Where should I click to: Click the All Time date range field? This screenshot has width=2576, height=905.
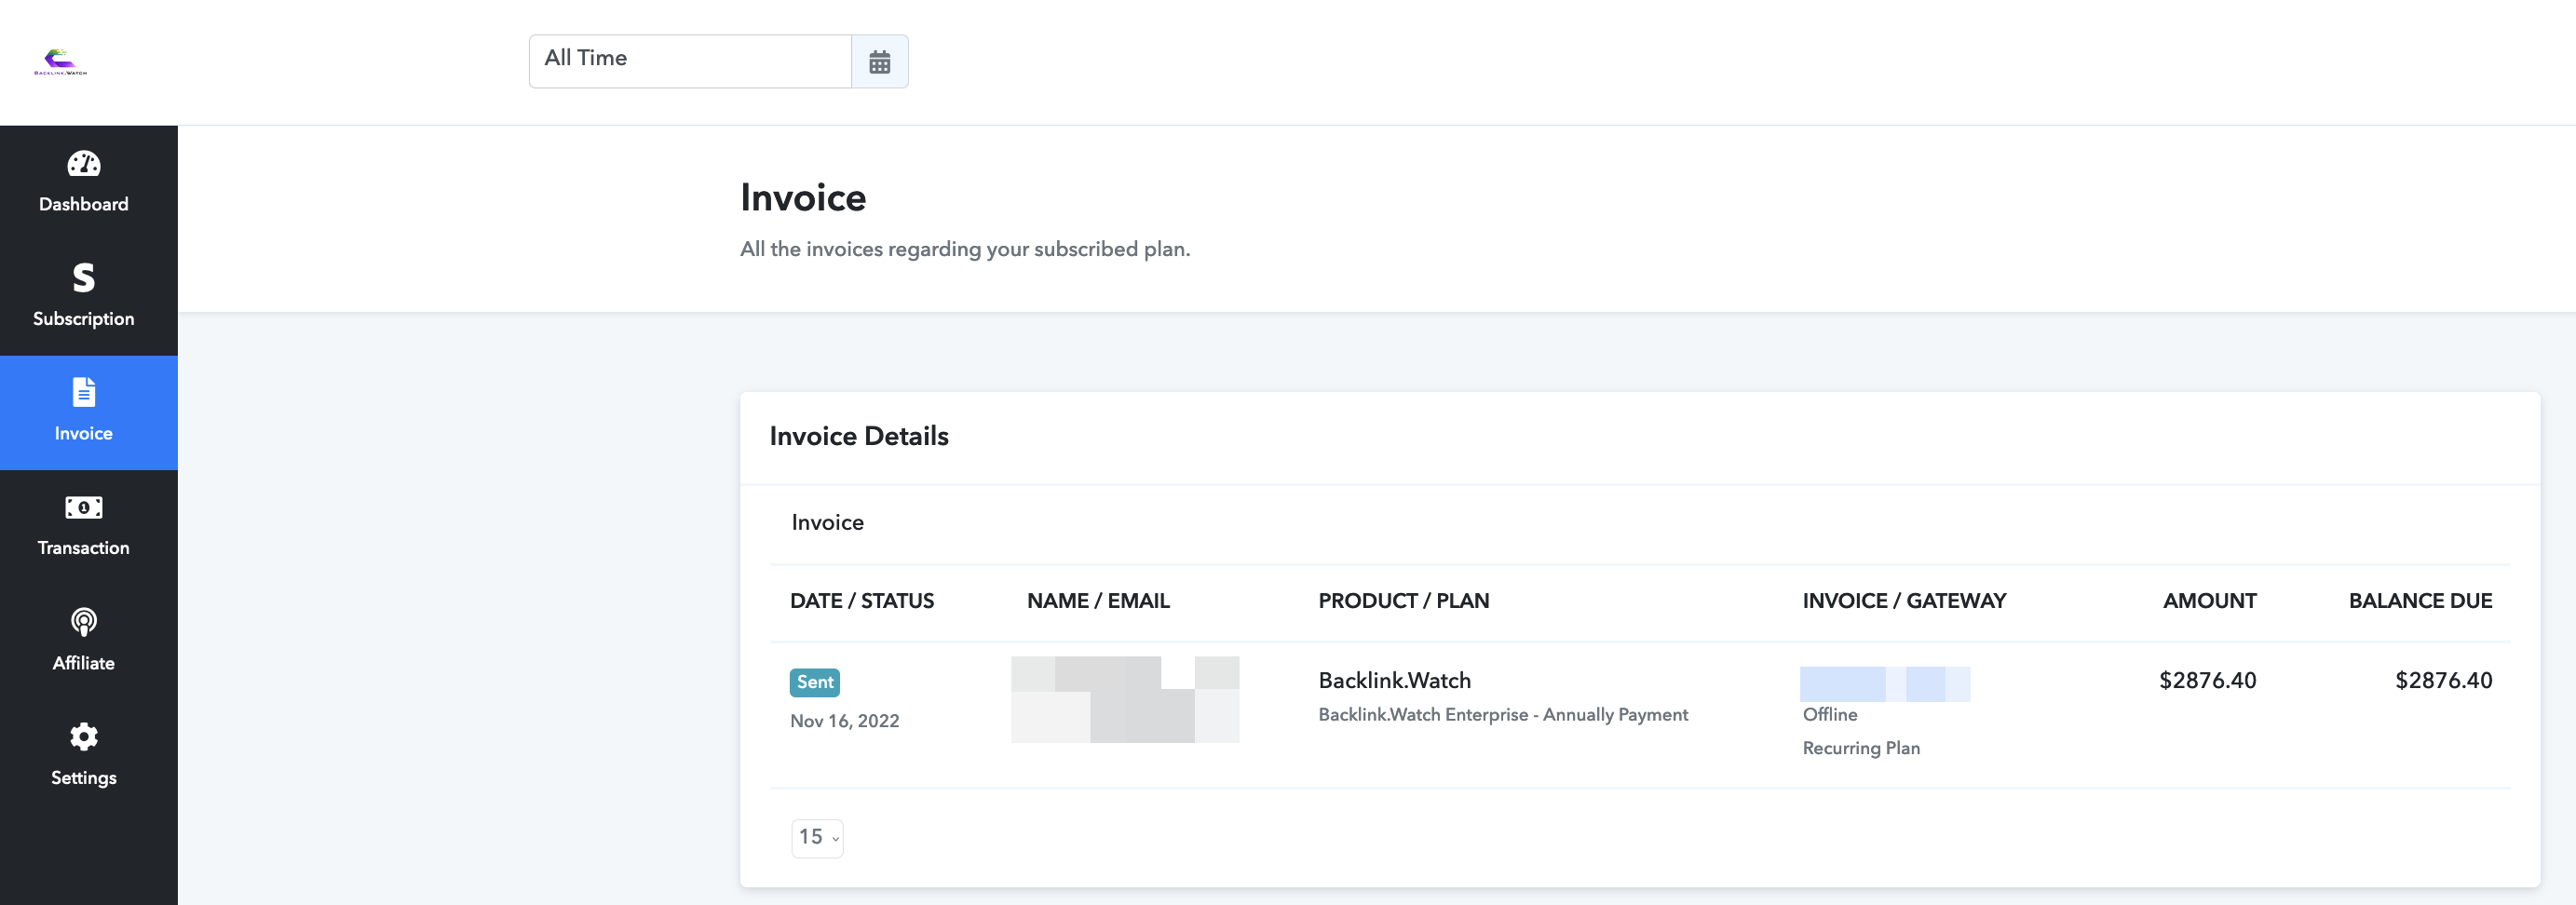(x=690, y=62)
